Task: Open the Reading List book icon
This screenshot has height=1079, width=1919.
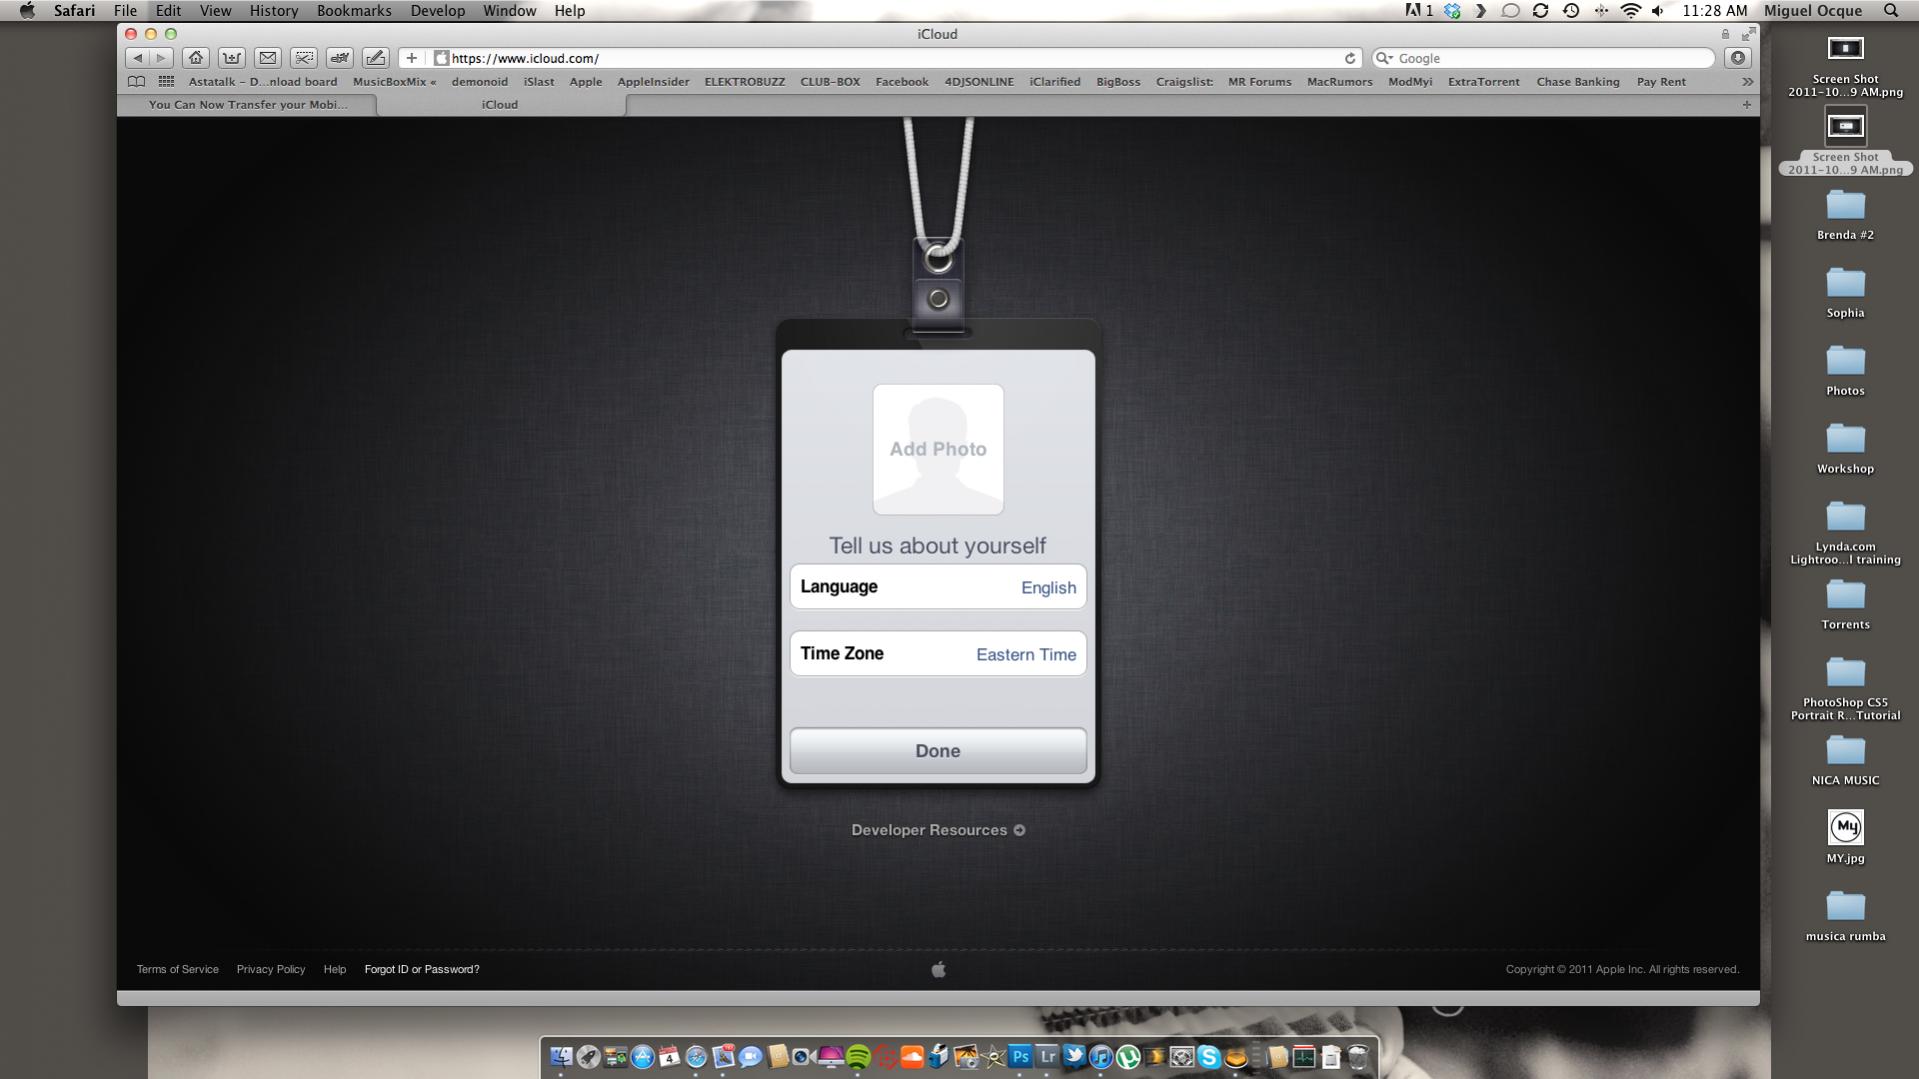Action: 137,82
